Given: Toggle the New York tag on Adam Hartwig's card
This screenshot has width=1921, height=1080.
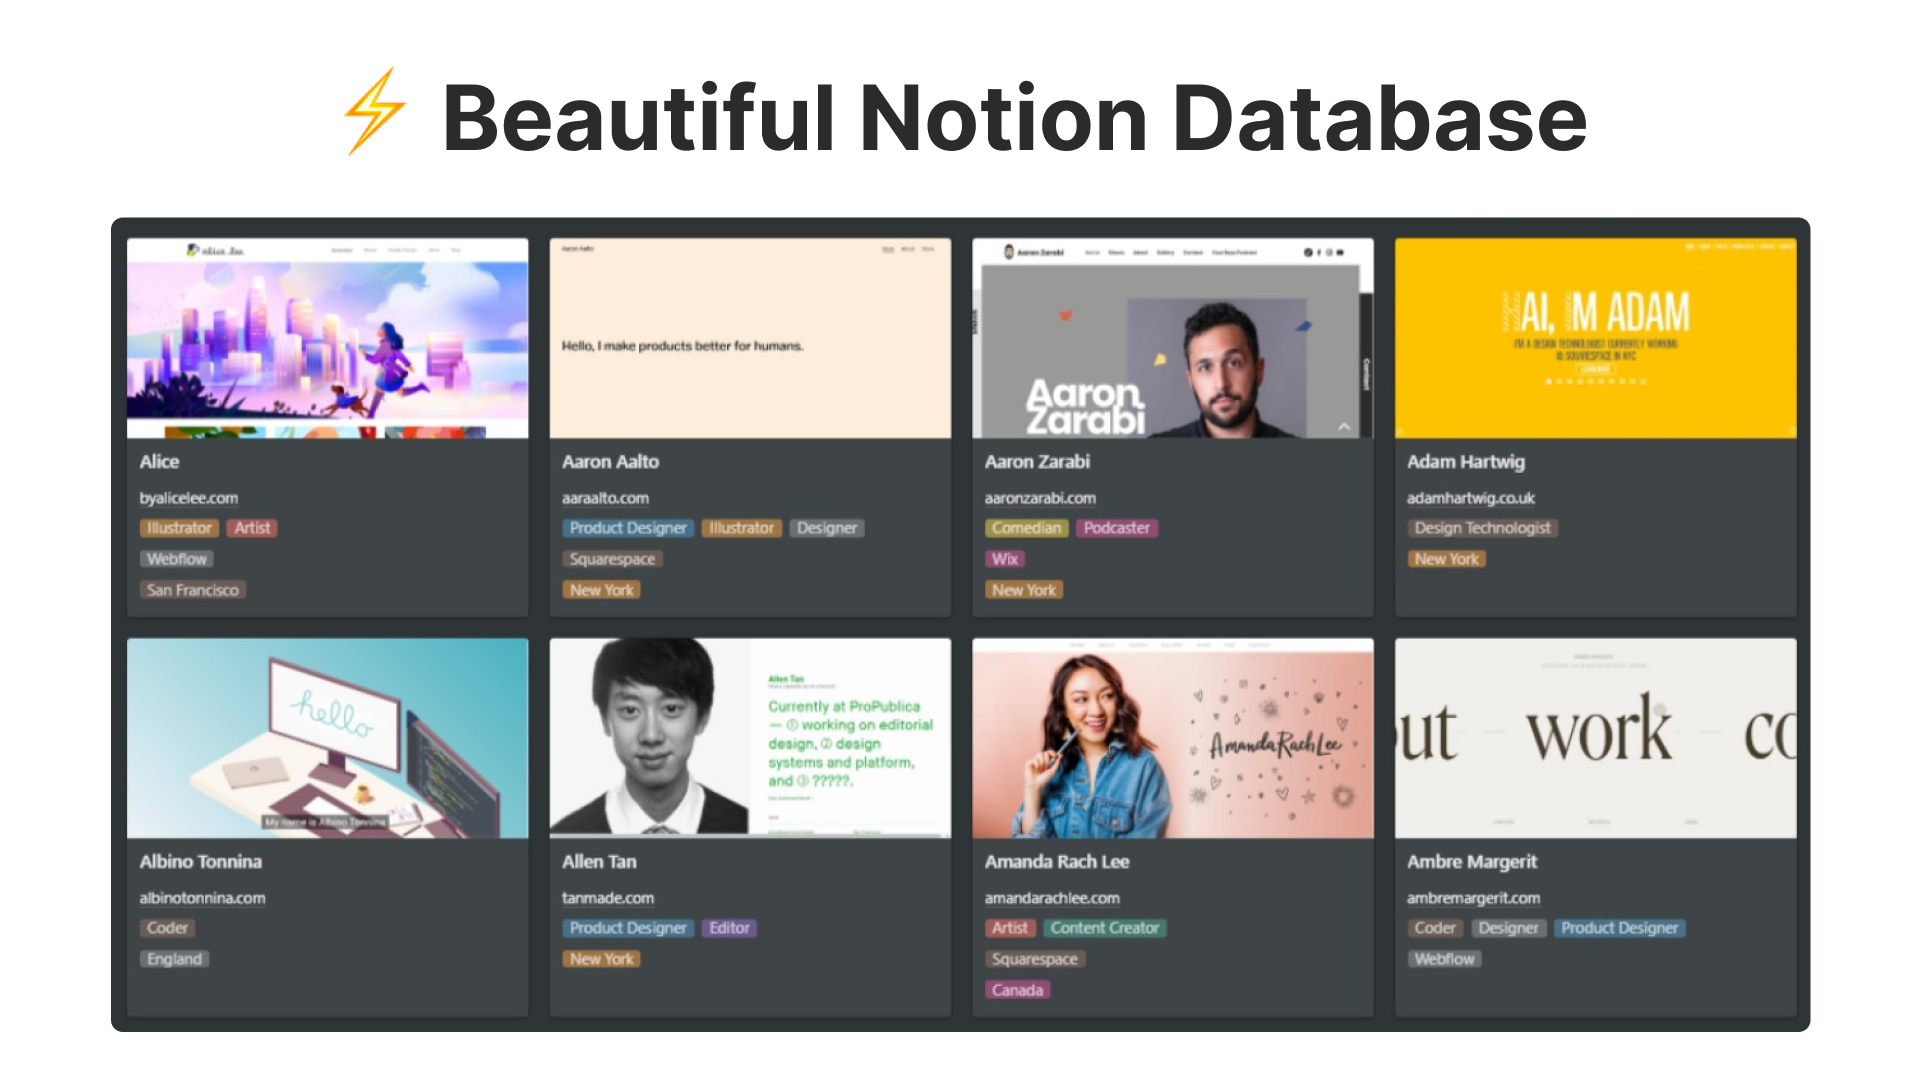Looking at the screenshot, I should (1447, 558).
